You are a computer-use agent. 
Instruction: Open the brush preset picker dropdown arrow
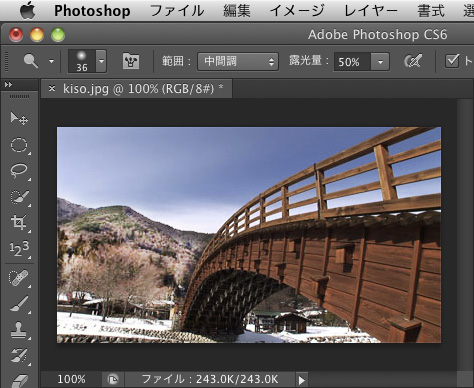click(101, 61)
